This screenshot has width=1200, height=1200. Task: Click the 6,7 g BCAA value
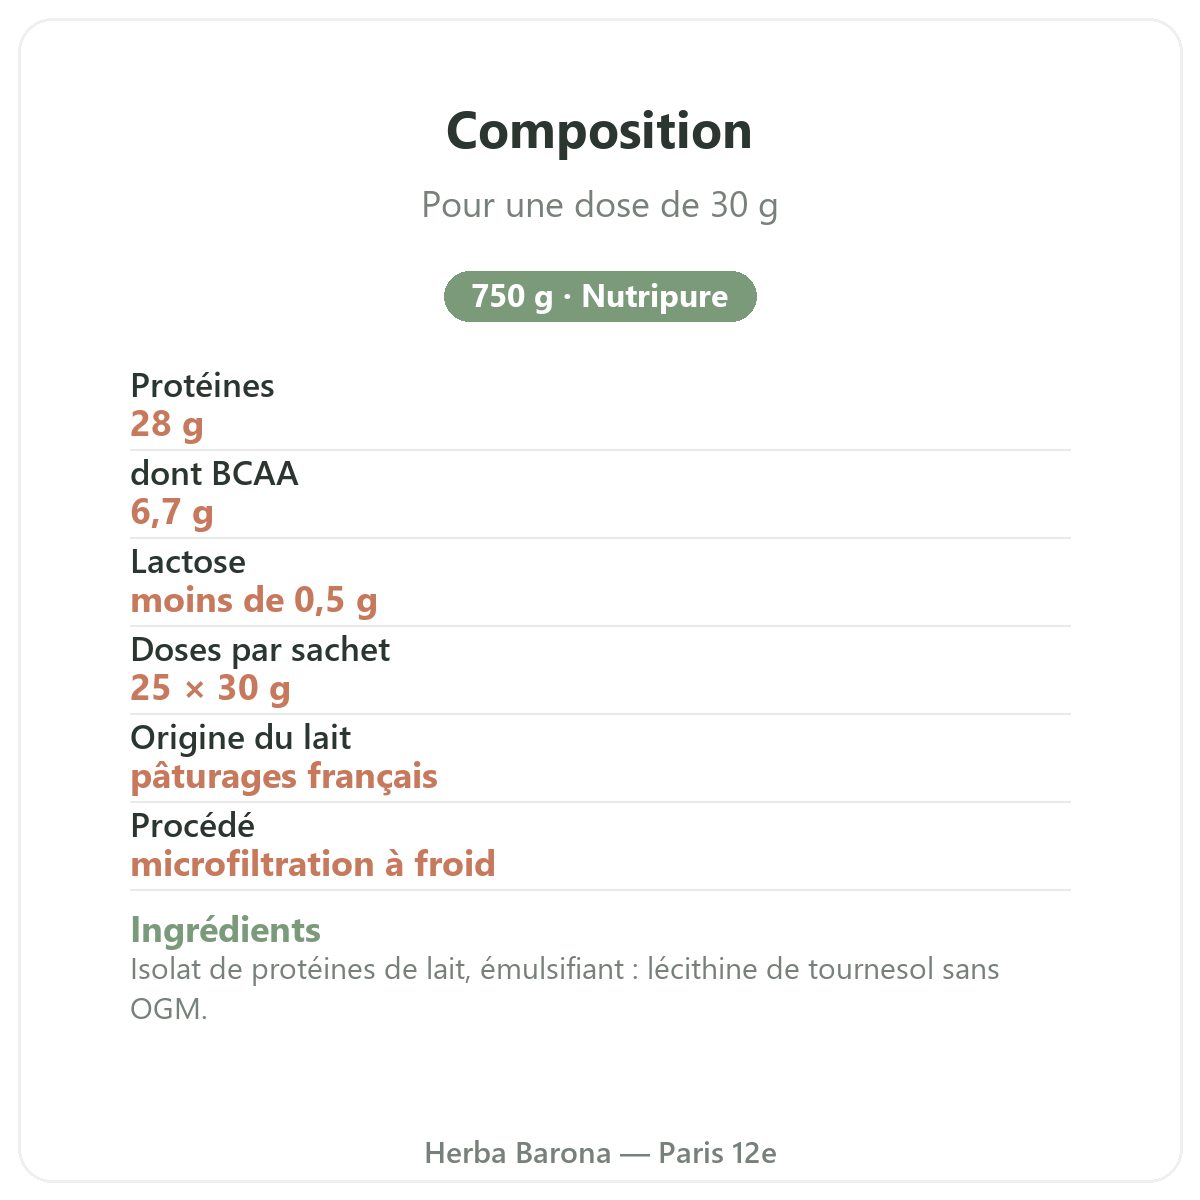[172, 512]
